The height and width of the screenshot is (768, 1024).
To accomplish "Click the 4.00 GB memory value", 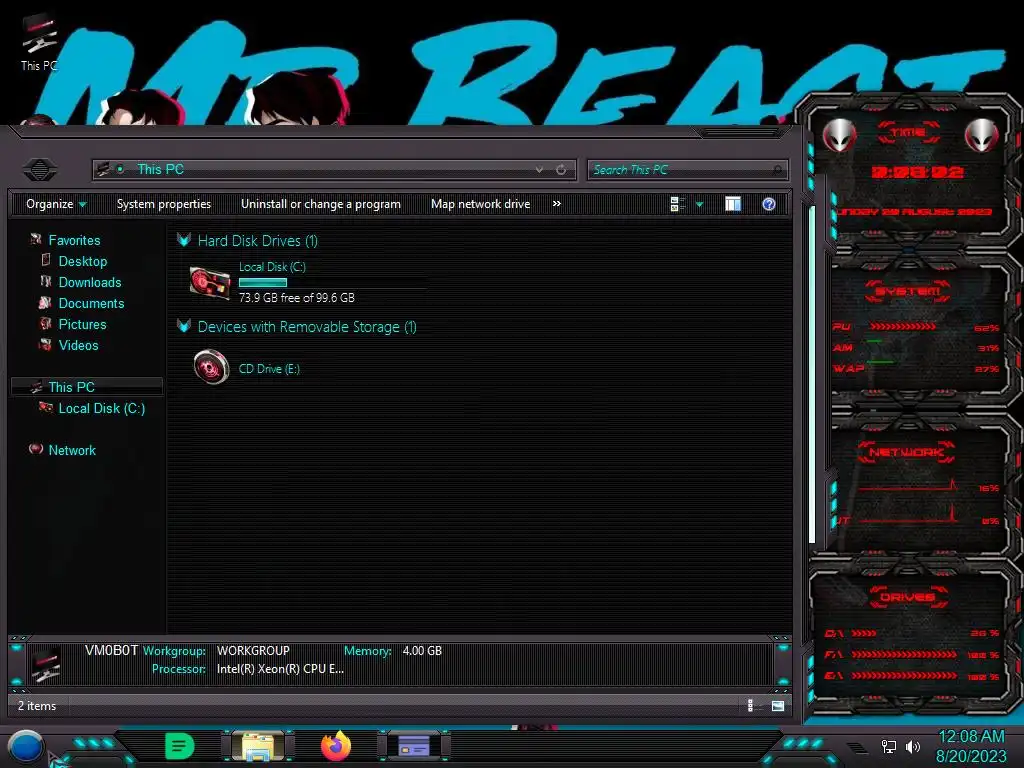I will [422, 651].
